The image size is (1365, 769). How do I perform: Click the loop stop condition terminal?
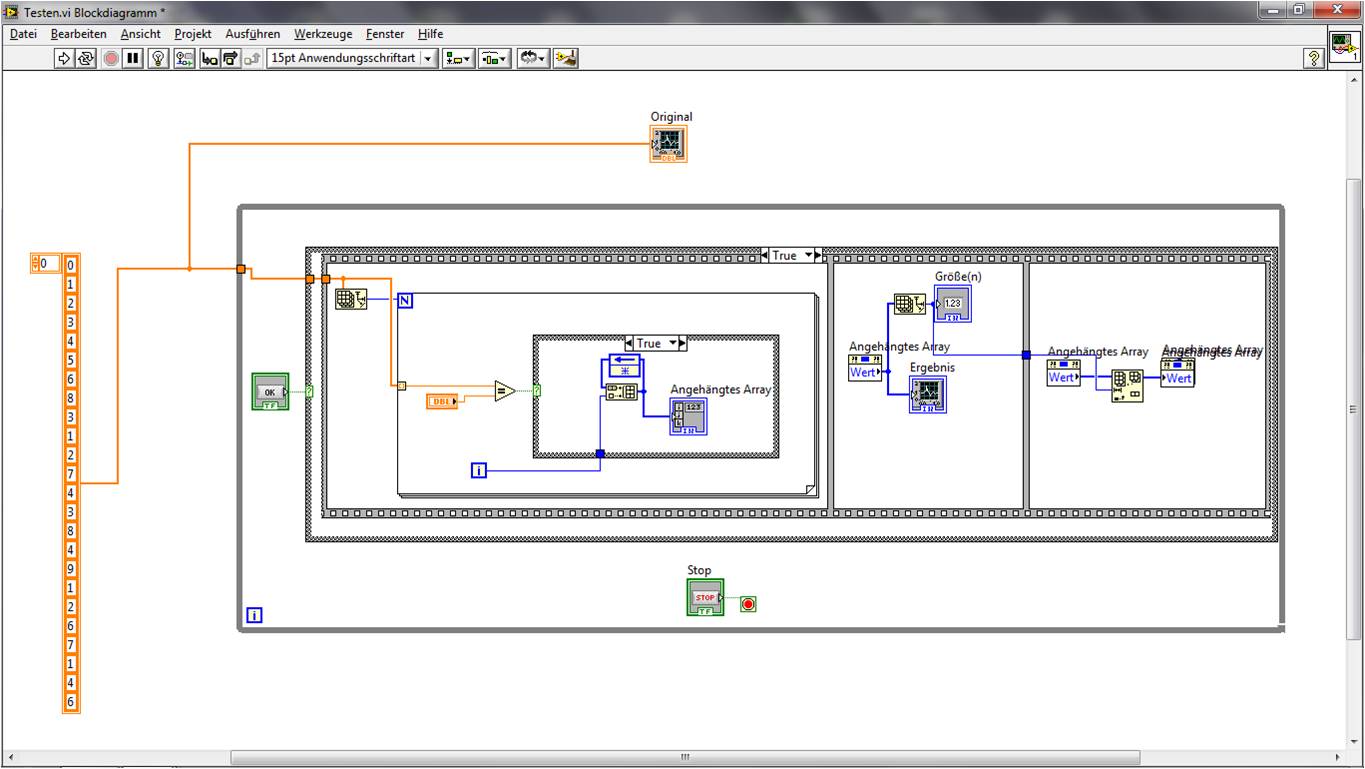coord(748,604)
